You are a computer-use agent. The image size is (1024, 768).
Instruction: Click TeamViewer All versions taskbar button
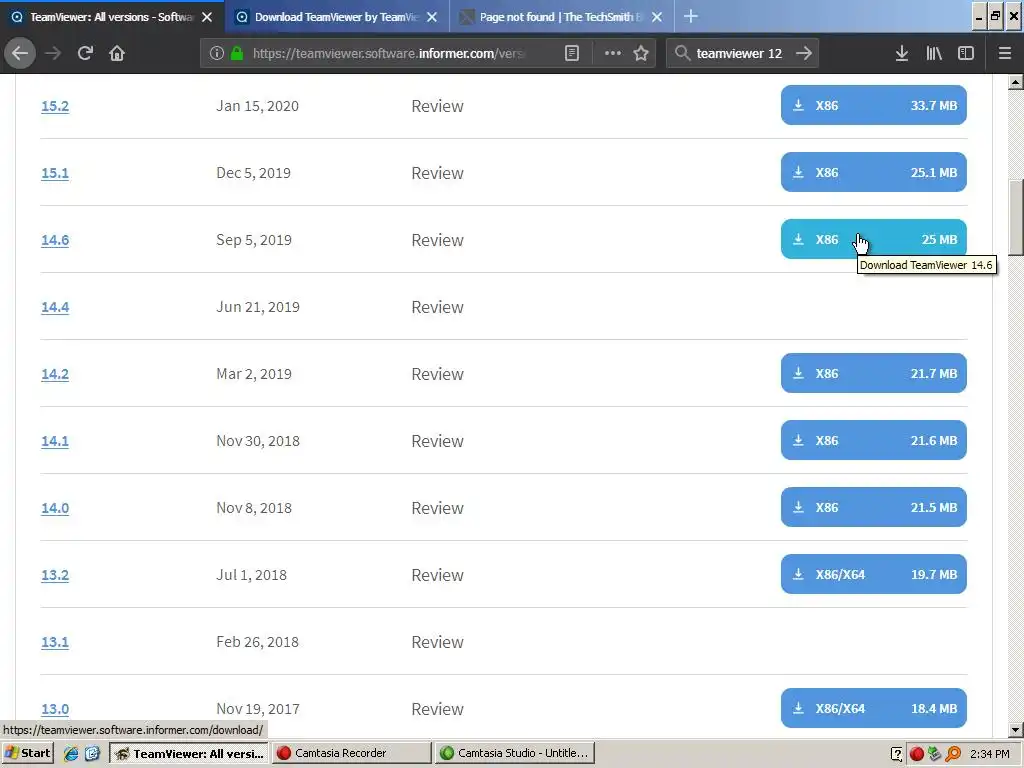coord(189,753)
